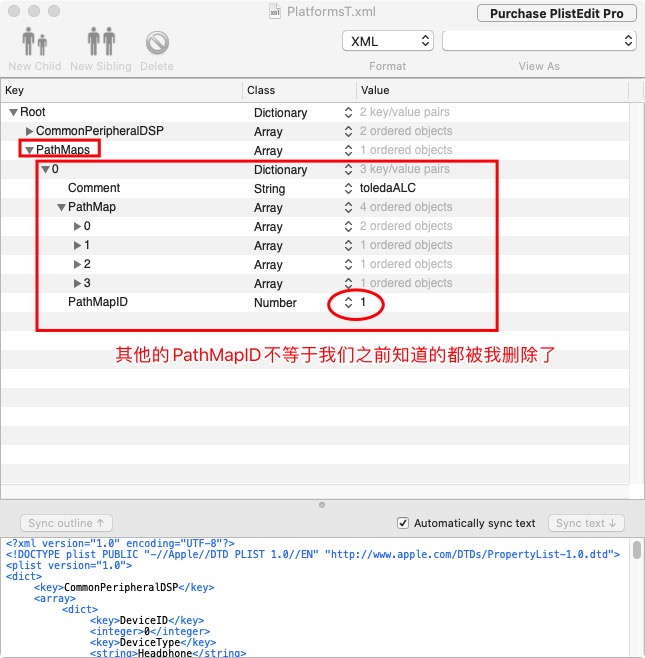Click the DeviceID key in XML text
Viewport: 645px width, 658px height.
[144, 620]
